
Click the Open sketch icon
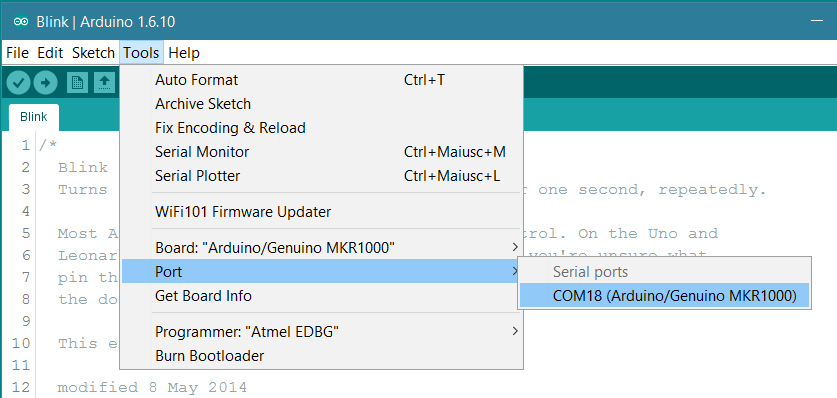tap(105, 83)
